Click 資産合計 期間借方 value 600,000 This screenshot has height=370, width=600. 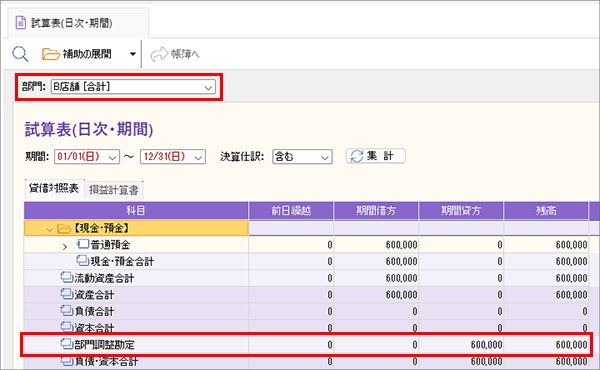pyautogui.click(x=401, y=295)
